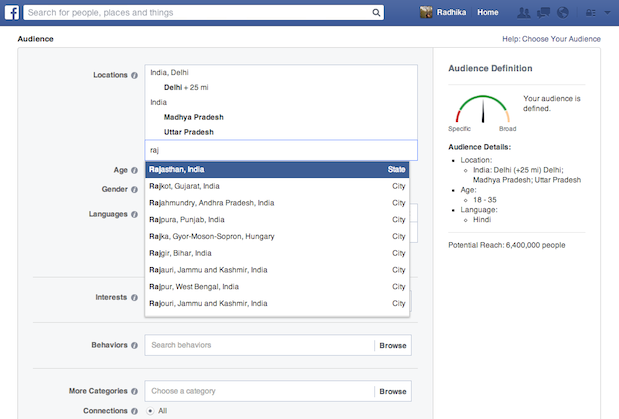This screenshot has width=619, height=419.
Task: Click the search magnifier icon
Action: (376, 13)
